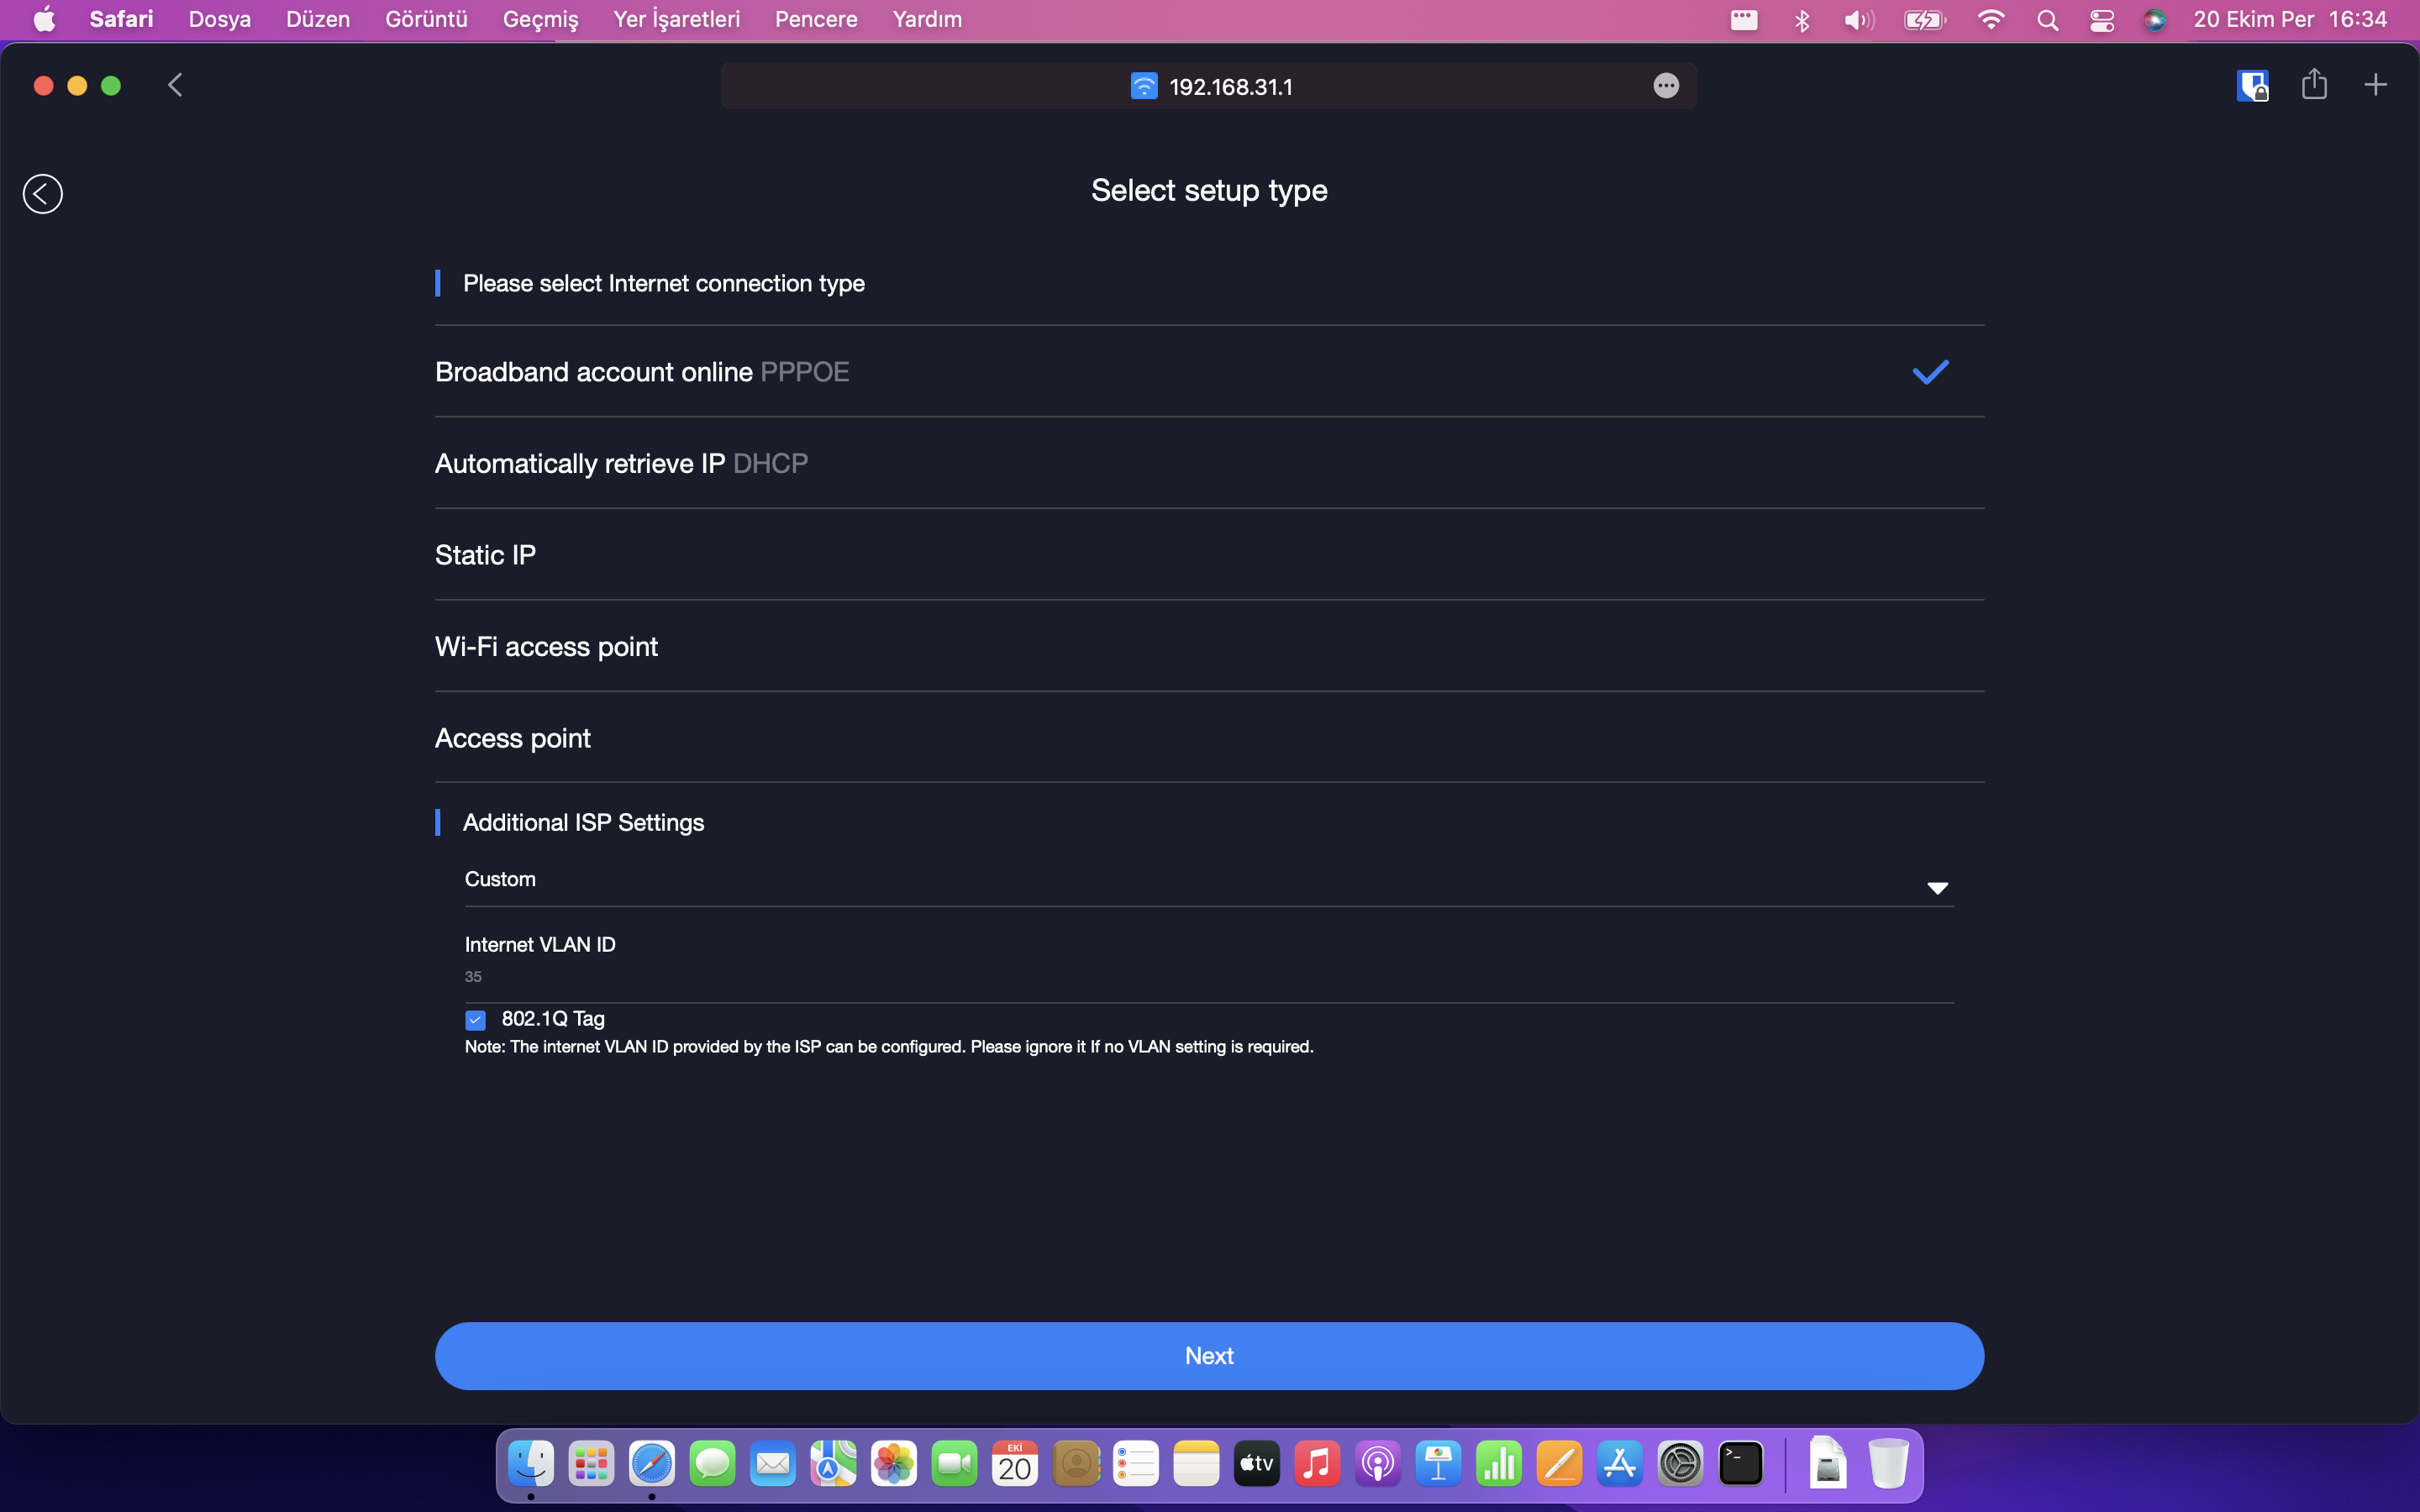Select Broadband account online PPPOE
This screenshot has height=1512, width=2420.
pos(1209,372)
